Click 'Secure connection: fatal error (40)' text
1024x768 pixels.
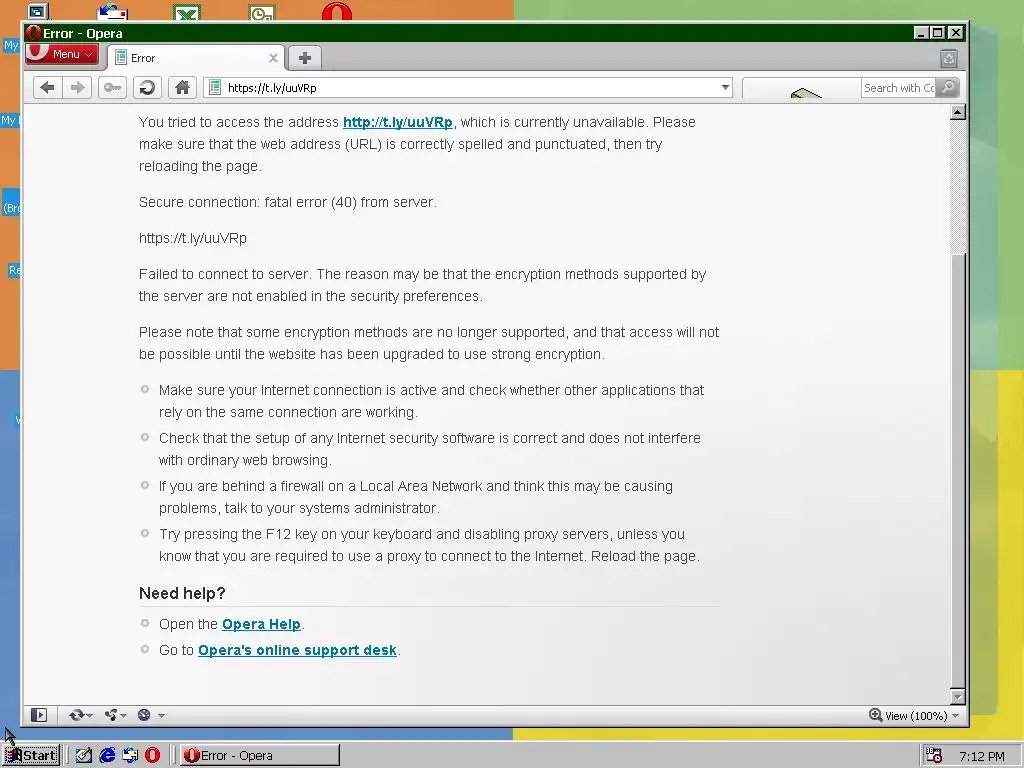click(x=248, y=202)
